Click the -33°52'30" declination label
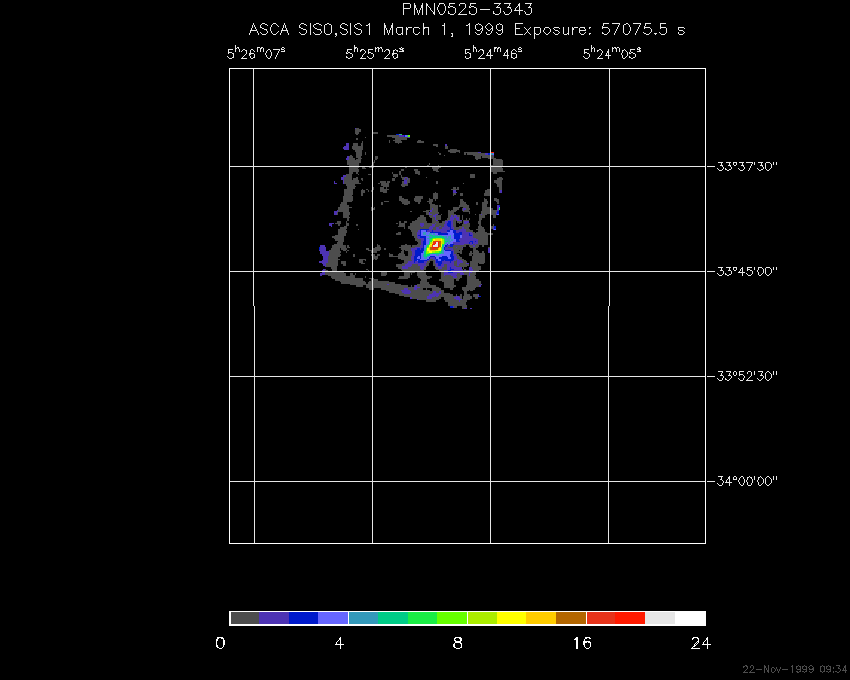 coord(744,376)
